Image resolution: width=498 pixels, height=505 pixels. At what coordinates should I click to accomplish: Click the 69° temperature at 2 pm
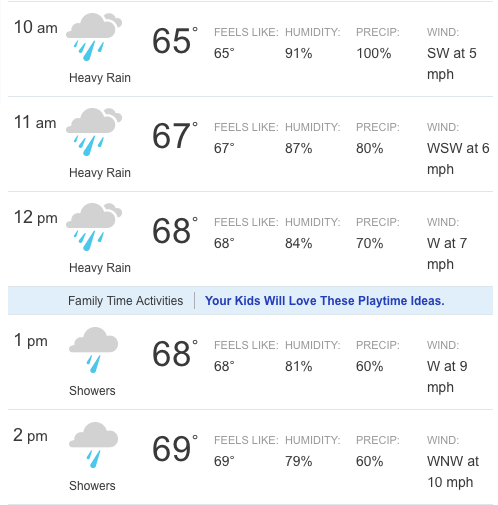coord(175,449)
